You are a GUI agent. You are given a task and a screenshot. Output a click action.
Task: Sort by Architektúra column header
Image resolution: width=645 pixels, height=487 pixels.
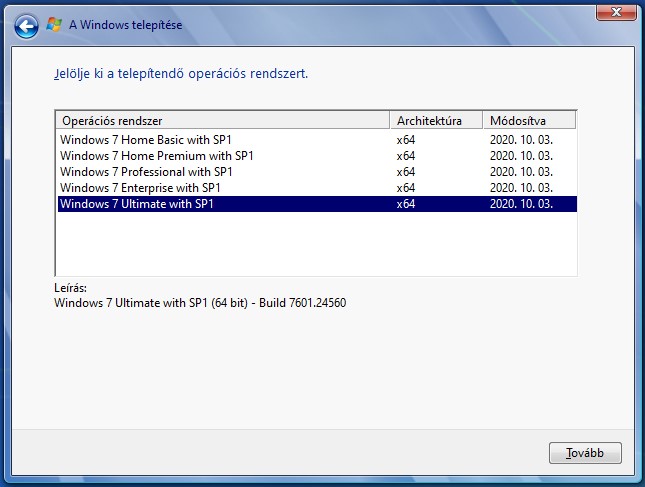436,121
